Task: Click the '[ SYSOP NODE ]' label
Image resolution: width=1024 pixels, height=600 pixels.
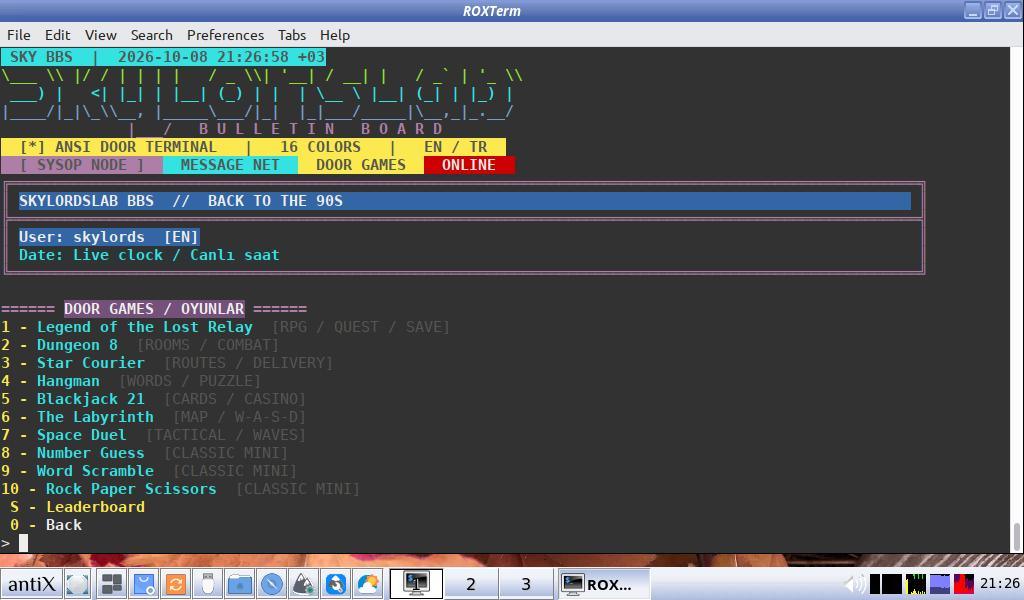Action: click(x=82, y=165)
